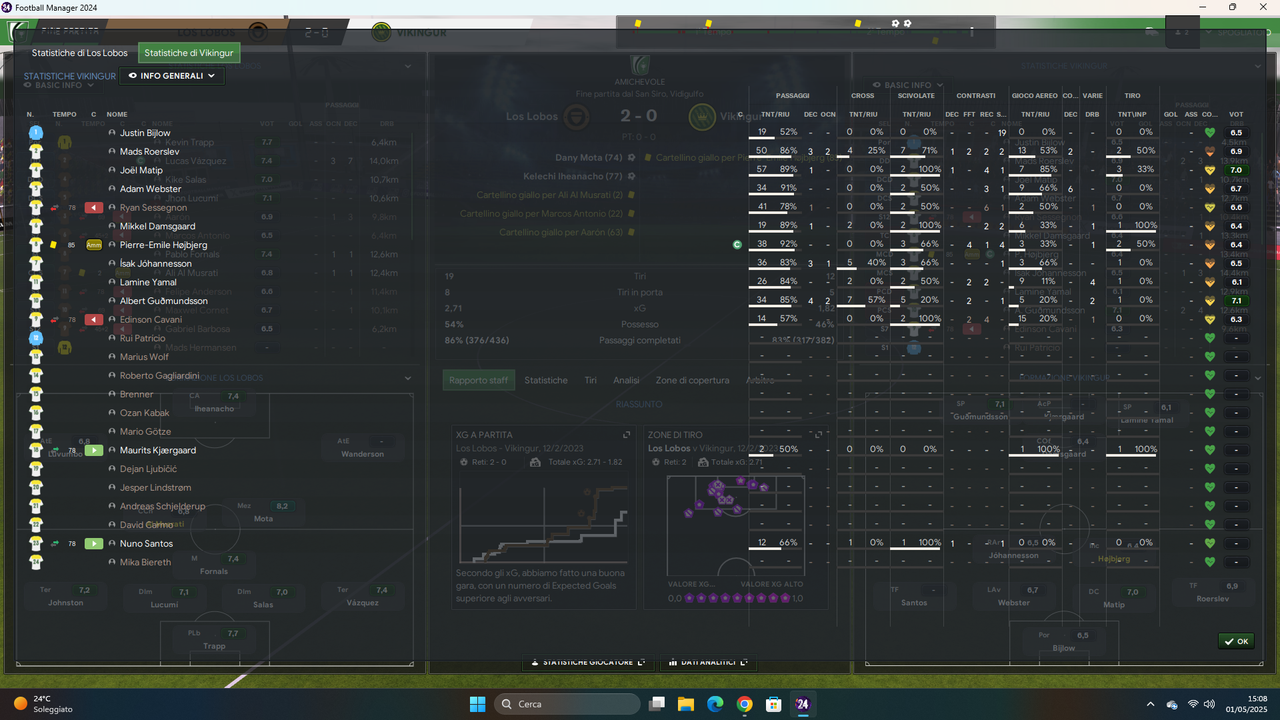Viewport: 1280px width, 720px height.
Task: Select the Statistiche di Vikingur tab
Action: coord(189,53)
